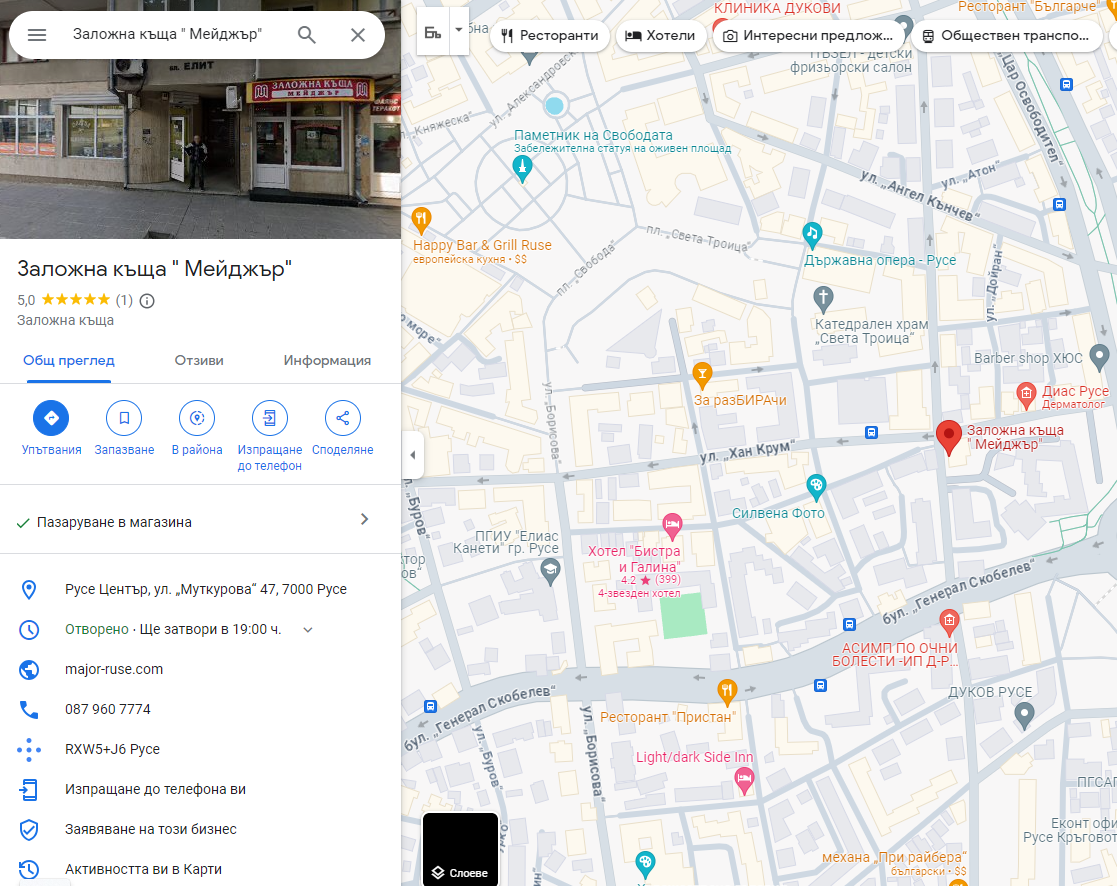Viewport: 1117px width, 886px height.
Task: Click the Паметник на Свободата marker
Action: [x=522, y=168]
